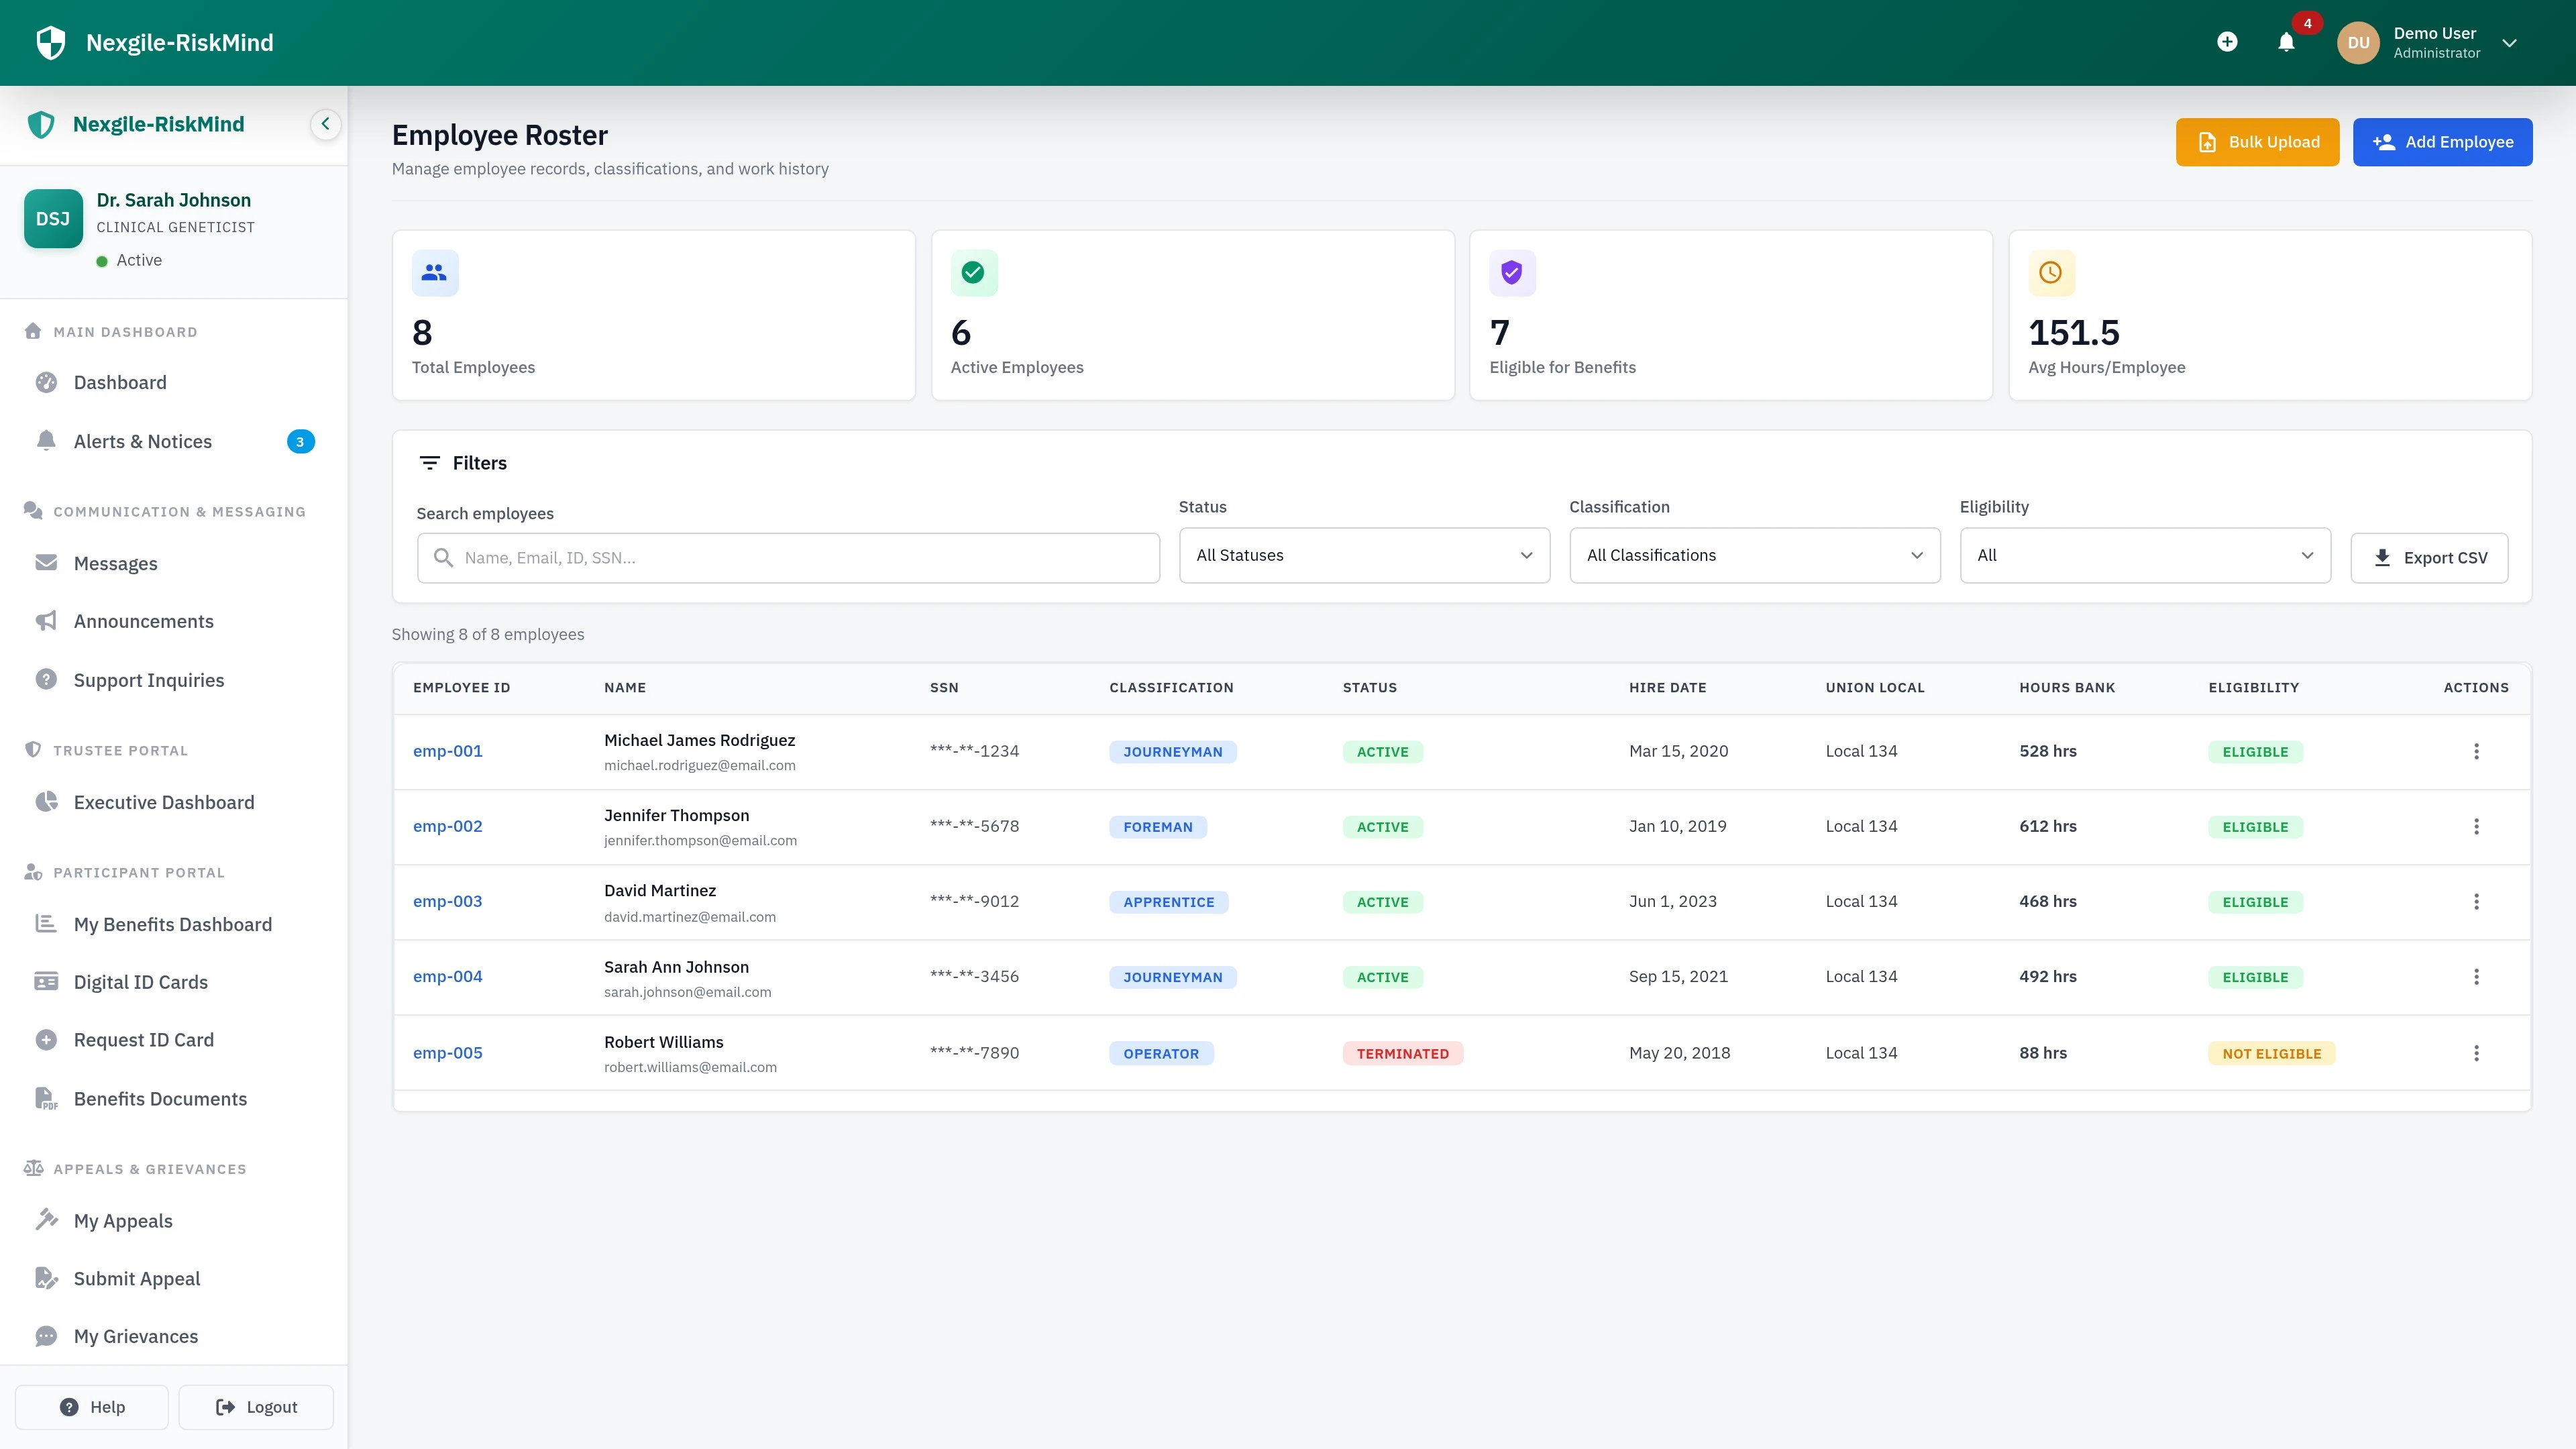
Task: Open Messages from the sidebar
Action: (x=116, y=563)
